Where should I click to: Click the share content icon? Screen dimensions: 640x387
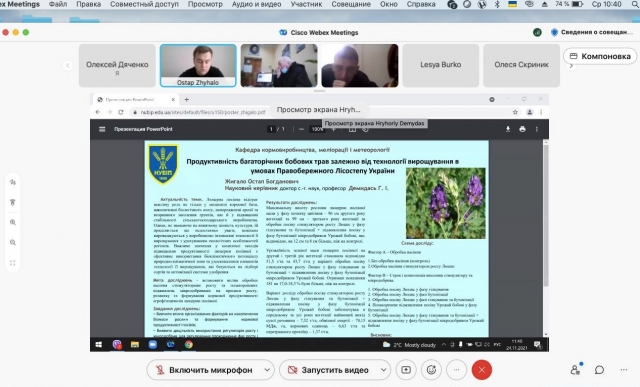point(406,370)
